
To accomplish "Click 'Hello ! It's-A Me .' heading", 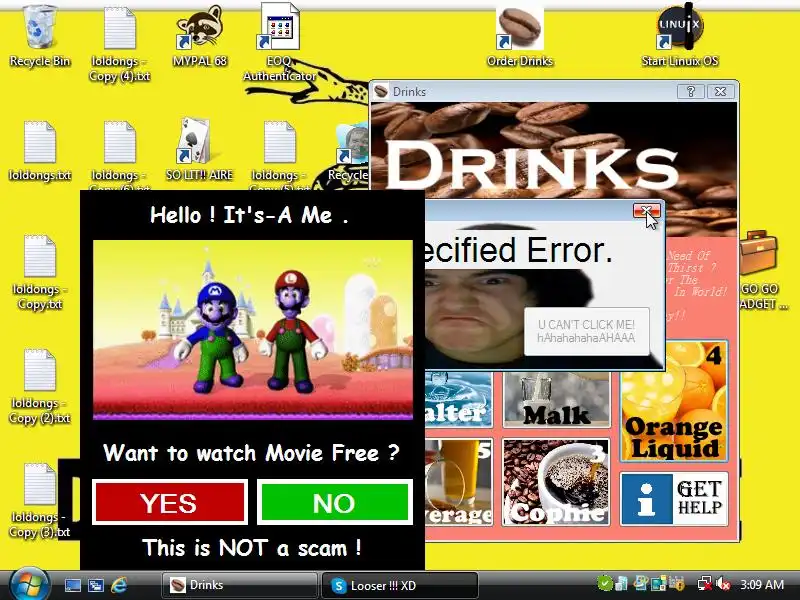I will [x=249, y=215].
